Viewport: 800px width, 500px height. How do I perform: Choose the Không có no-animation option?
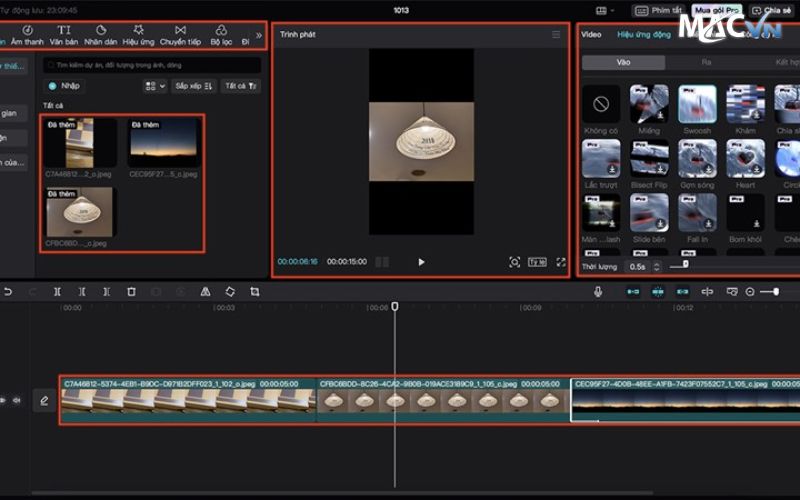601,104
